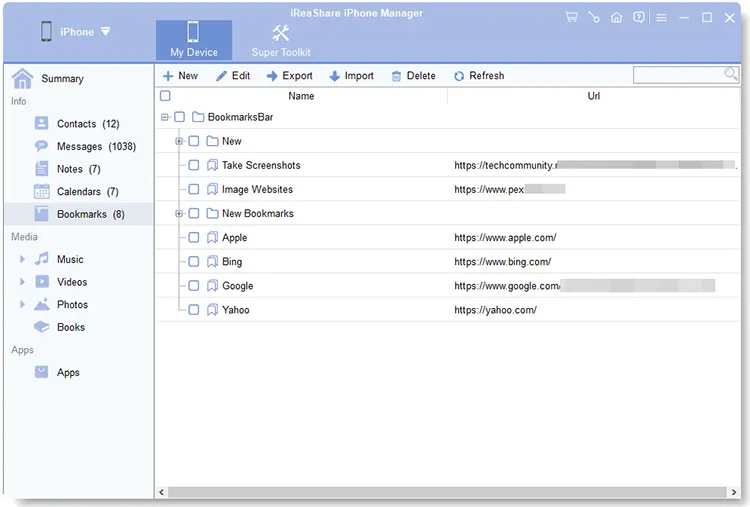Image resolution: width=750 pixels, height=507 pixels.
Task: Click the Bookmarks icon in sidebar
Action: (x=42, y=214)
